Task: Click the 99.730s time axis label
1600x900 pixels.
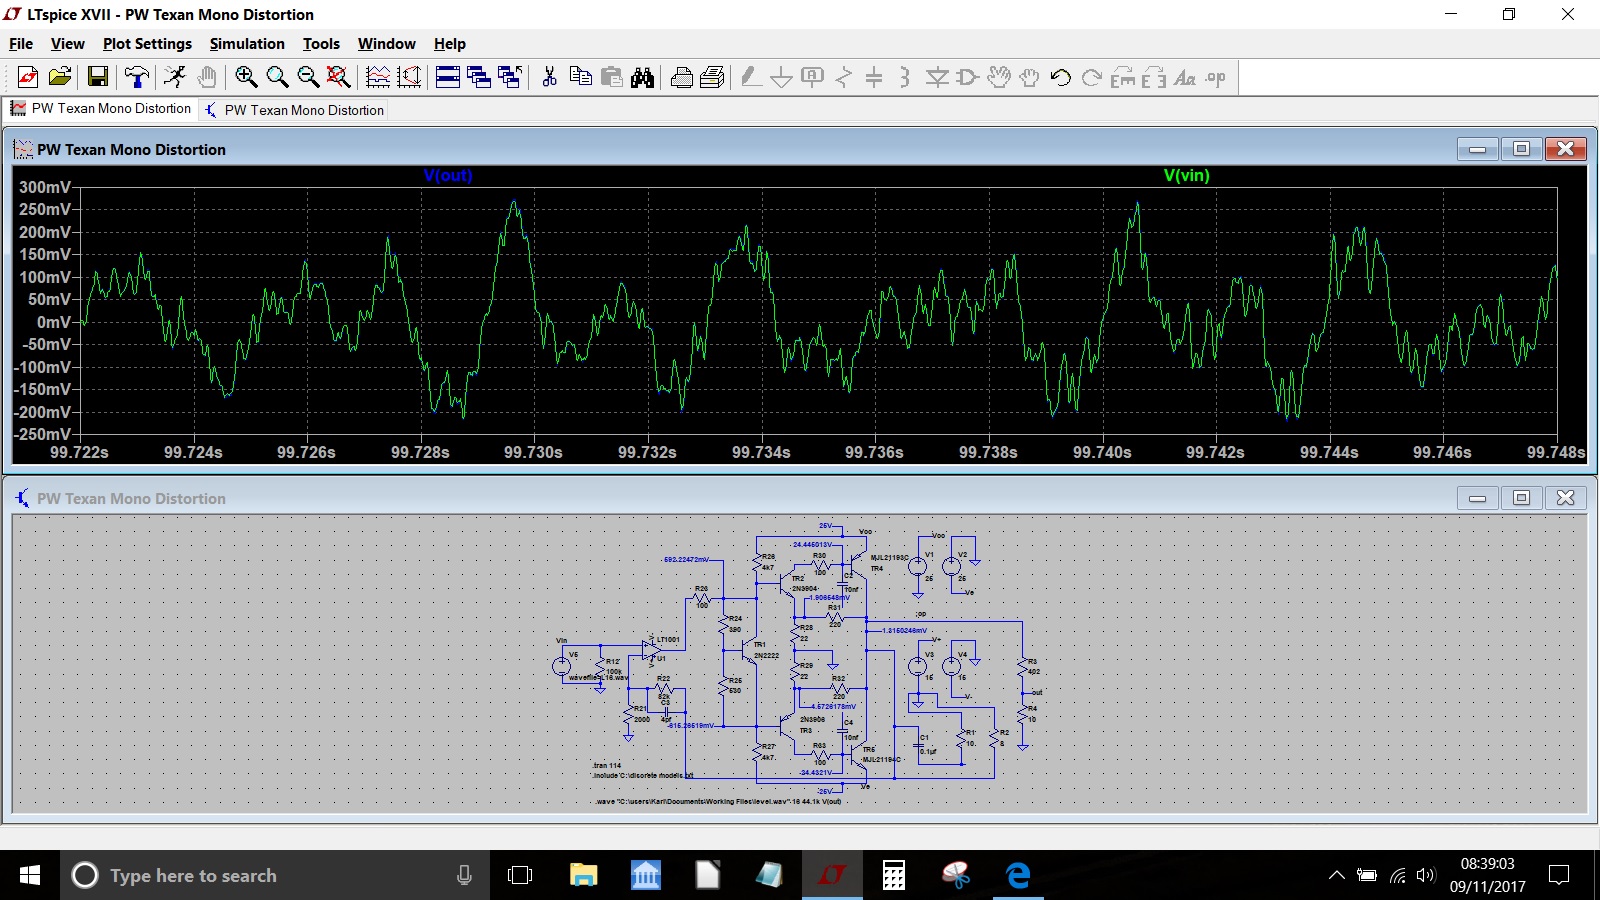Action: point(533,452)
